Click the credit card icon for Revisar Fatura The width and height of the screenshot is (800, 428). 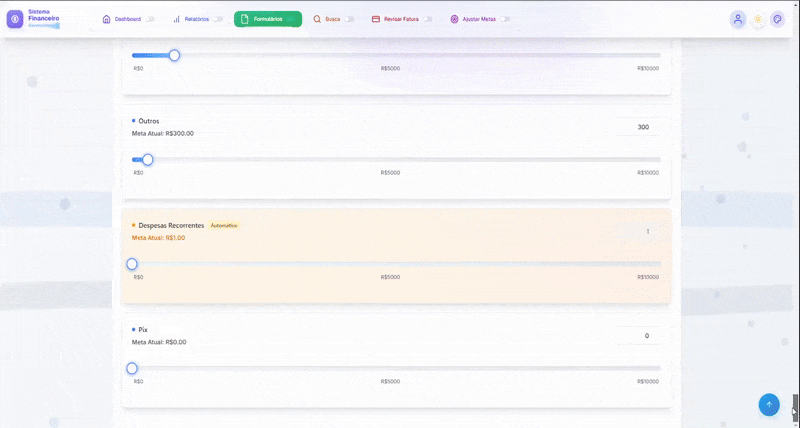375,19
